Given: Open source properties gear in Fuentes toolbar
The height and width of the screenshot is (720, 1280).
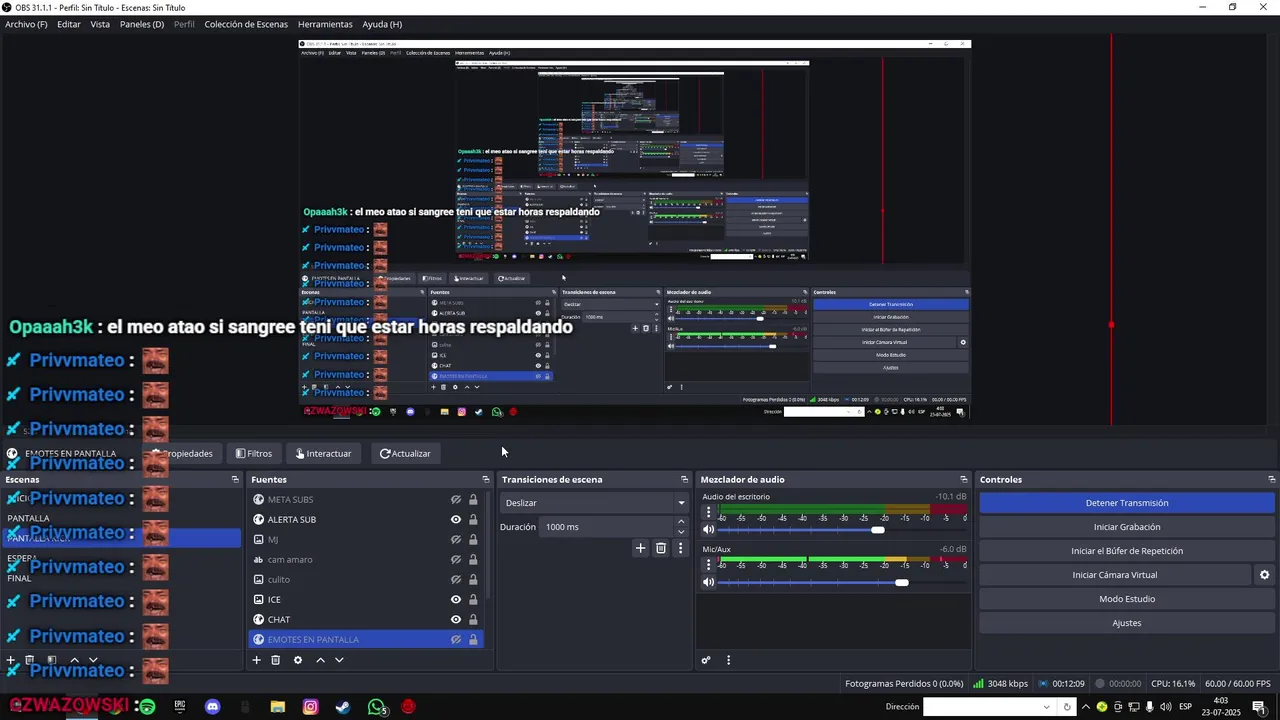Looking at the screenshot, I should coord(297,660).
